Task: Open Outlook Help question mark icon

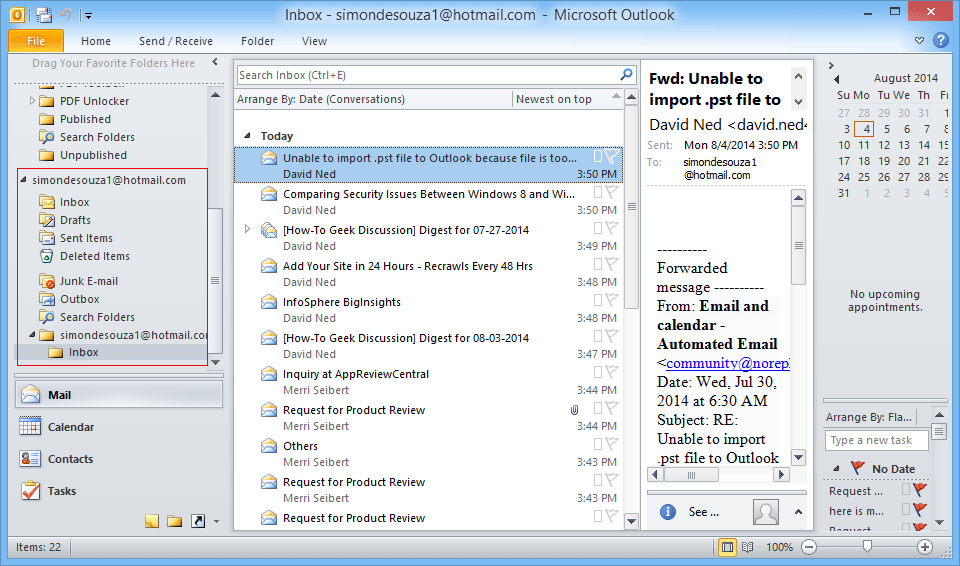Action: tap(940, 40)
